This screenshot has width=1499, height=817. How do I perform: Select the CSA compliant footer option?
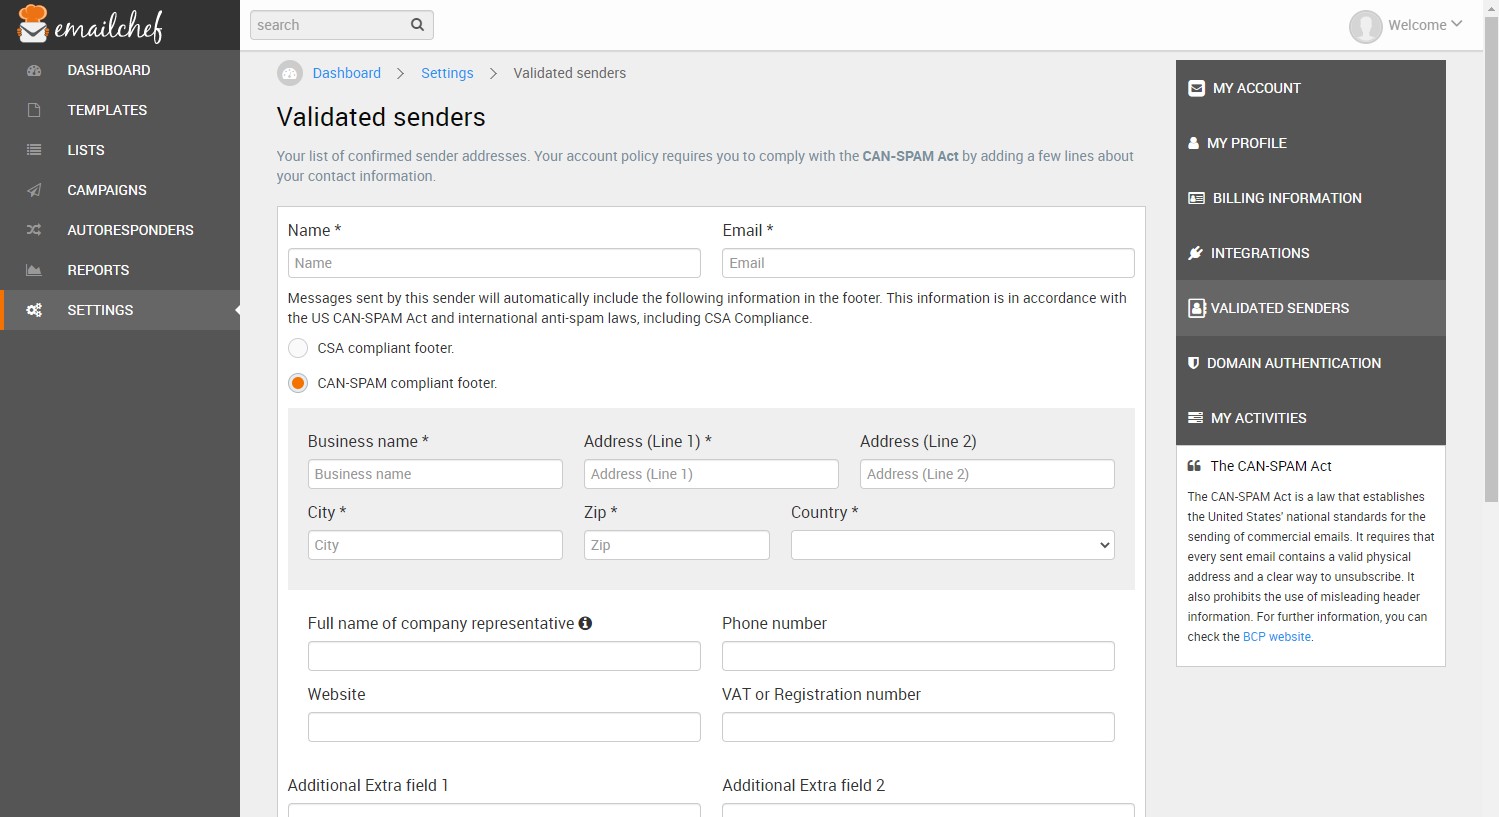pos(298,348)
